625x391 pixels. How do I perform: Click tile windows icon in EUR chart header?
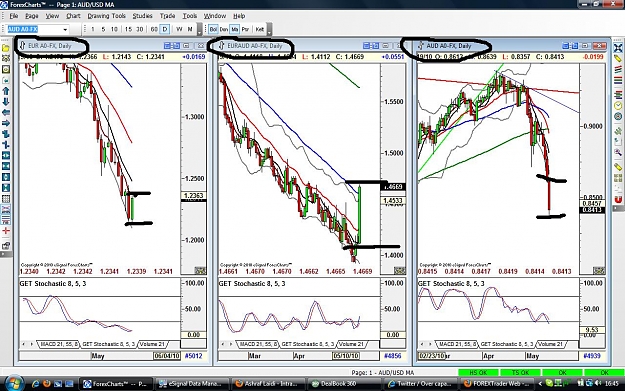172,46
